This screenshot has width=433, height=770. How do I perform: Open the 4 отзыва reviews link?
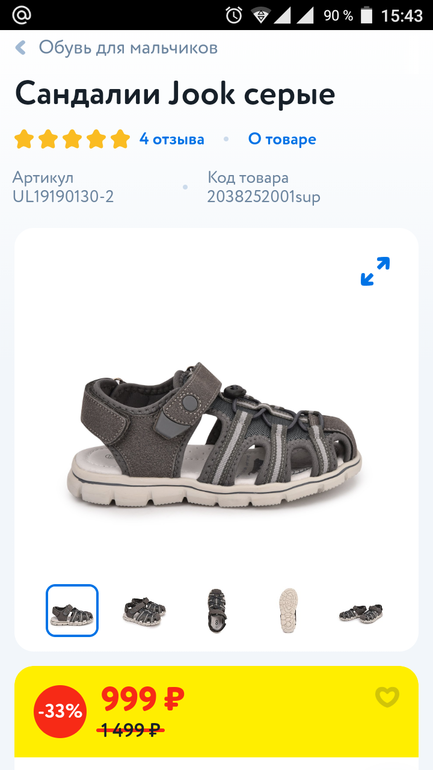coord(172,139)
